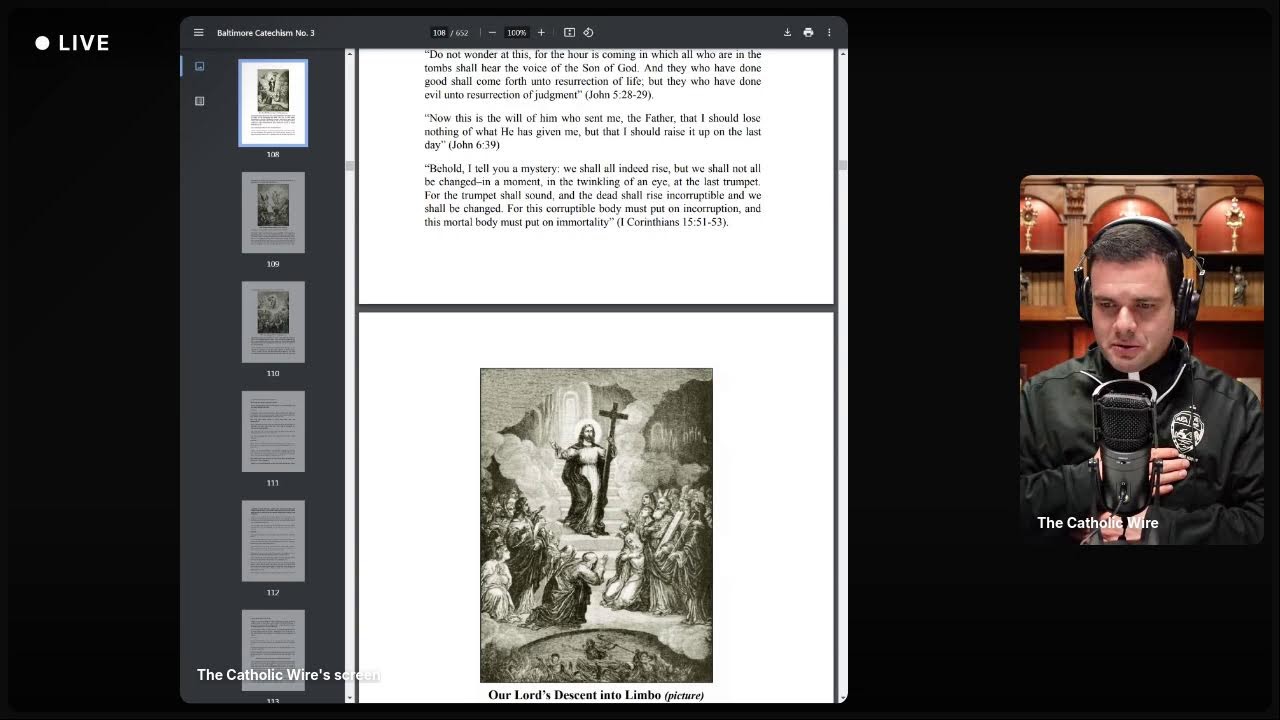Zoom out with the minus button
Screen dimensions: 1280x720
(x=492, y=33)
